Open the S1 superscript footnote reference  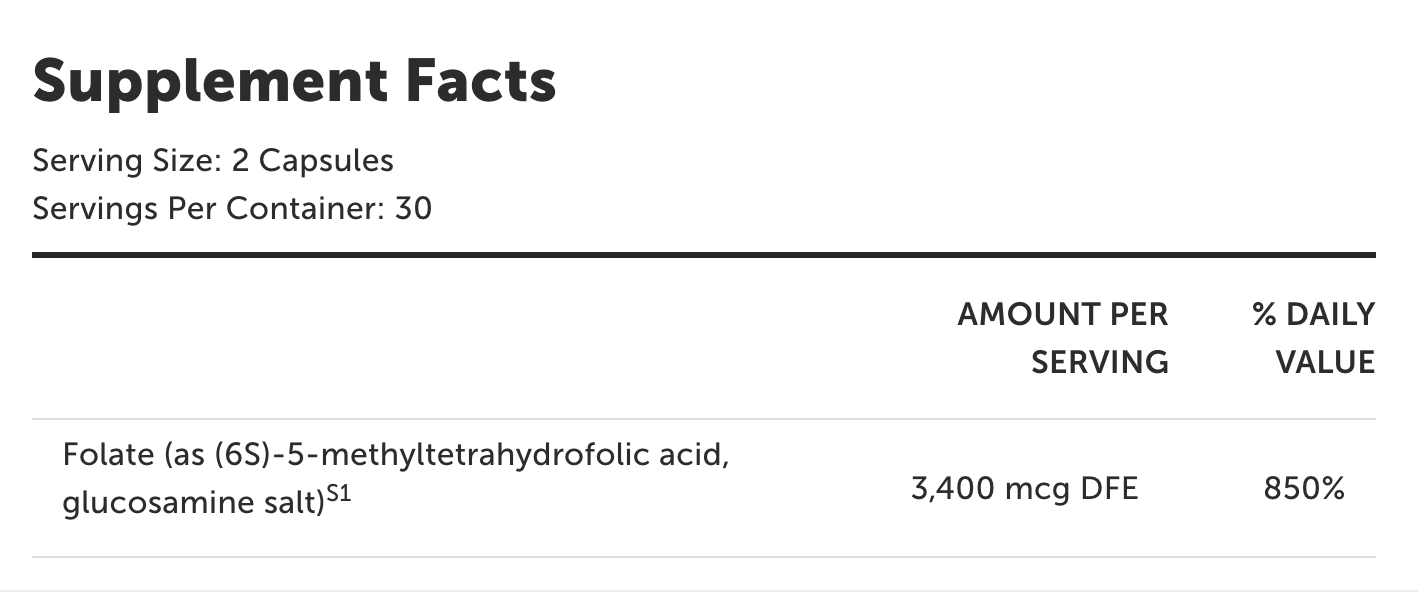(x=339, y=496)
